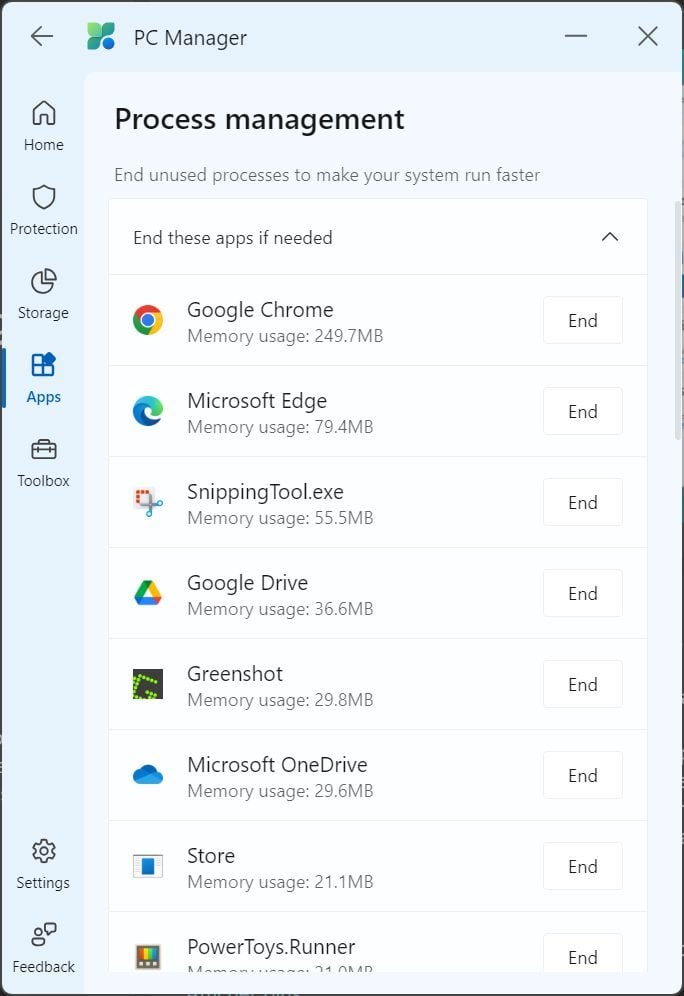Click the Microsoft OneDrive name text
The width and height of the screenshot is (684, 996).
point(278,765)
